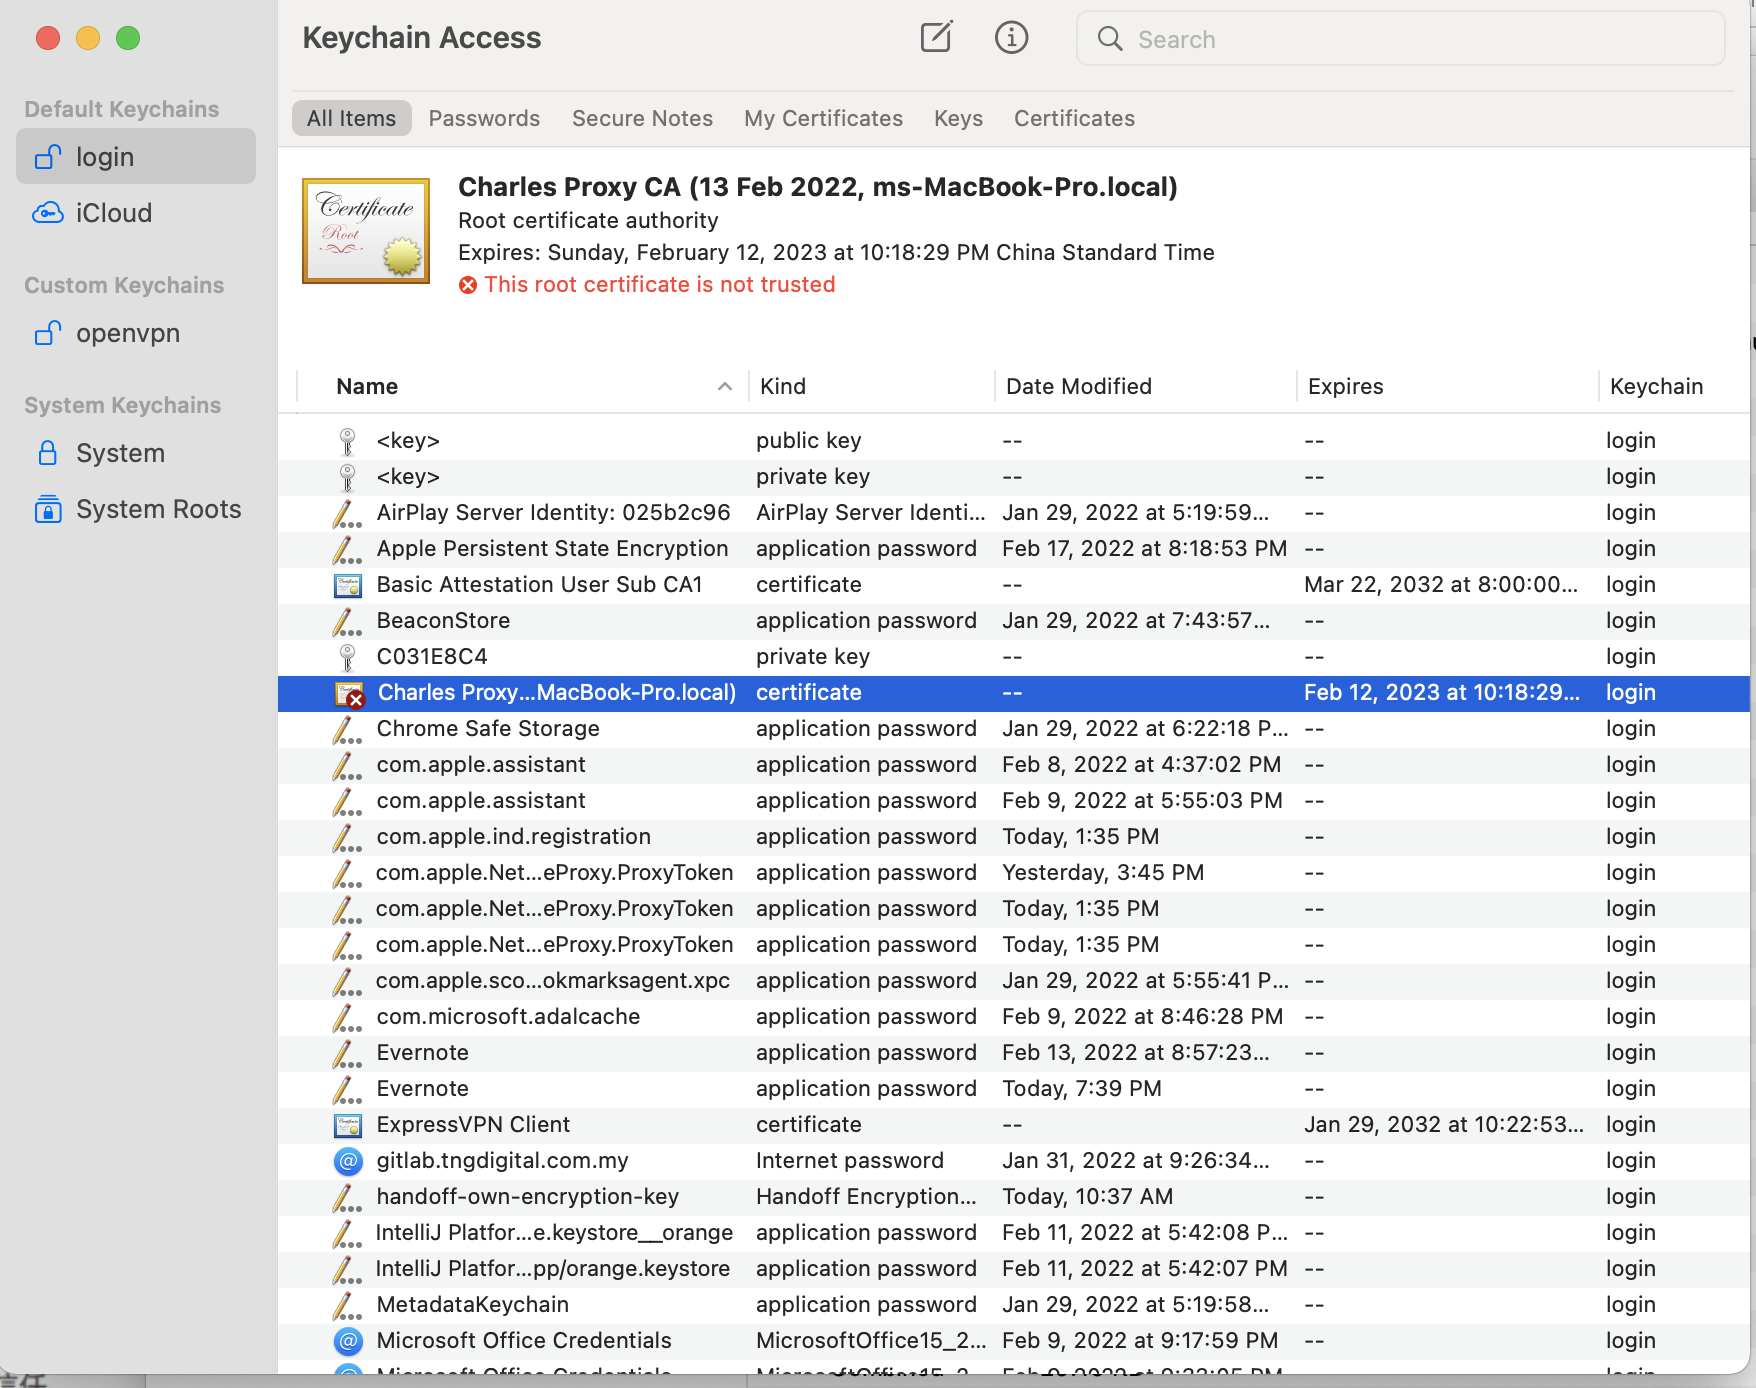
Task: Click the openvpn keychain padlock icon
Action: click(x=48, y=333)
